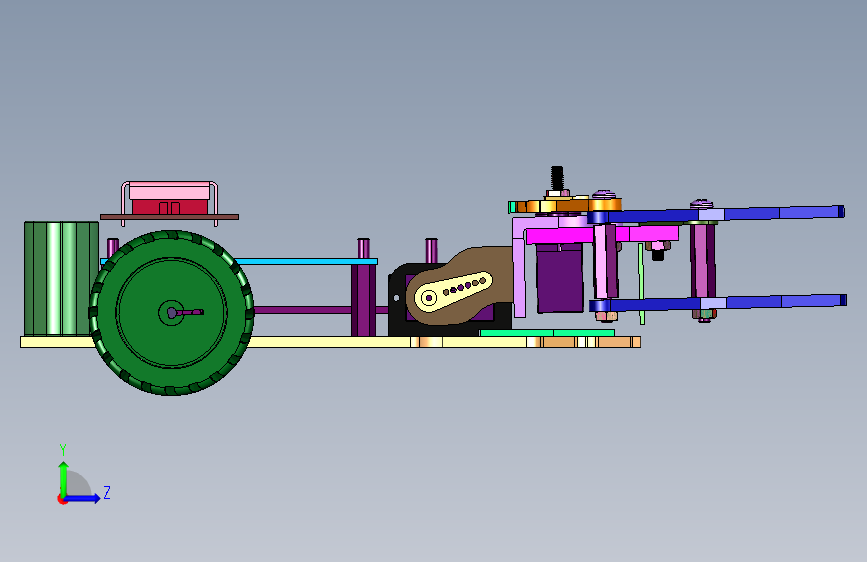867x562 pixels.
Task: Click the blue Z axis arrow
Action: pos(83,498)
